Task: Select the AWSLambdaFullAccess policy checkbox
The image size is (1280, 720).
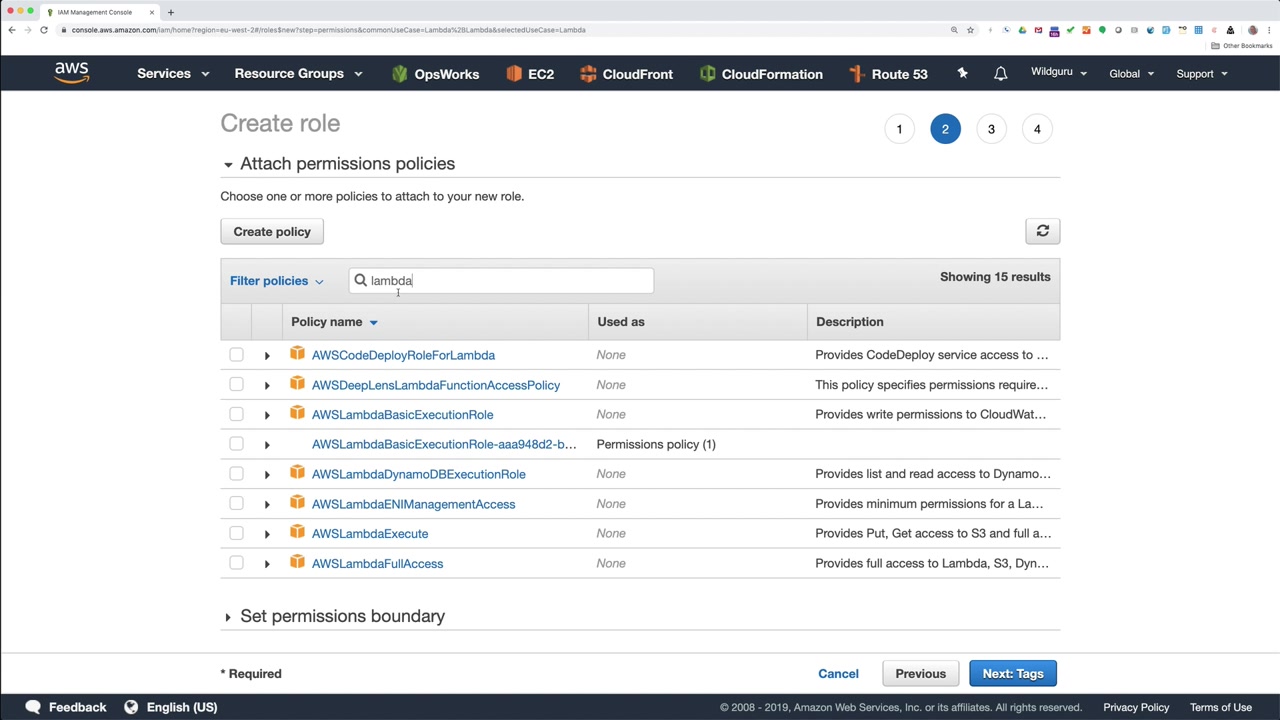Action: tap(236, 563)
